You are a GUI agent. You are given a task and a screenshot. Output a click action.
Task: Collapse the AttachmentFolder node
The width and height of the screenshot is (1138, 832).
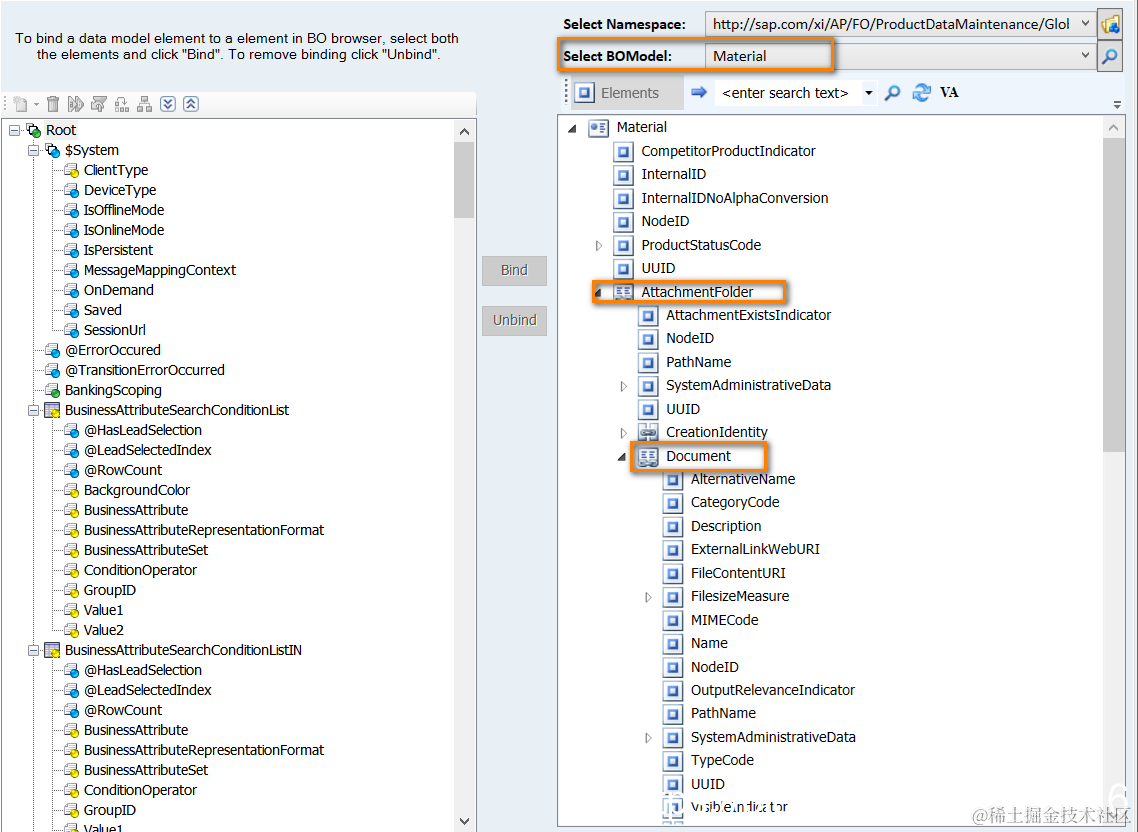pos(598,293)
